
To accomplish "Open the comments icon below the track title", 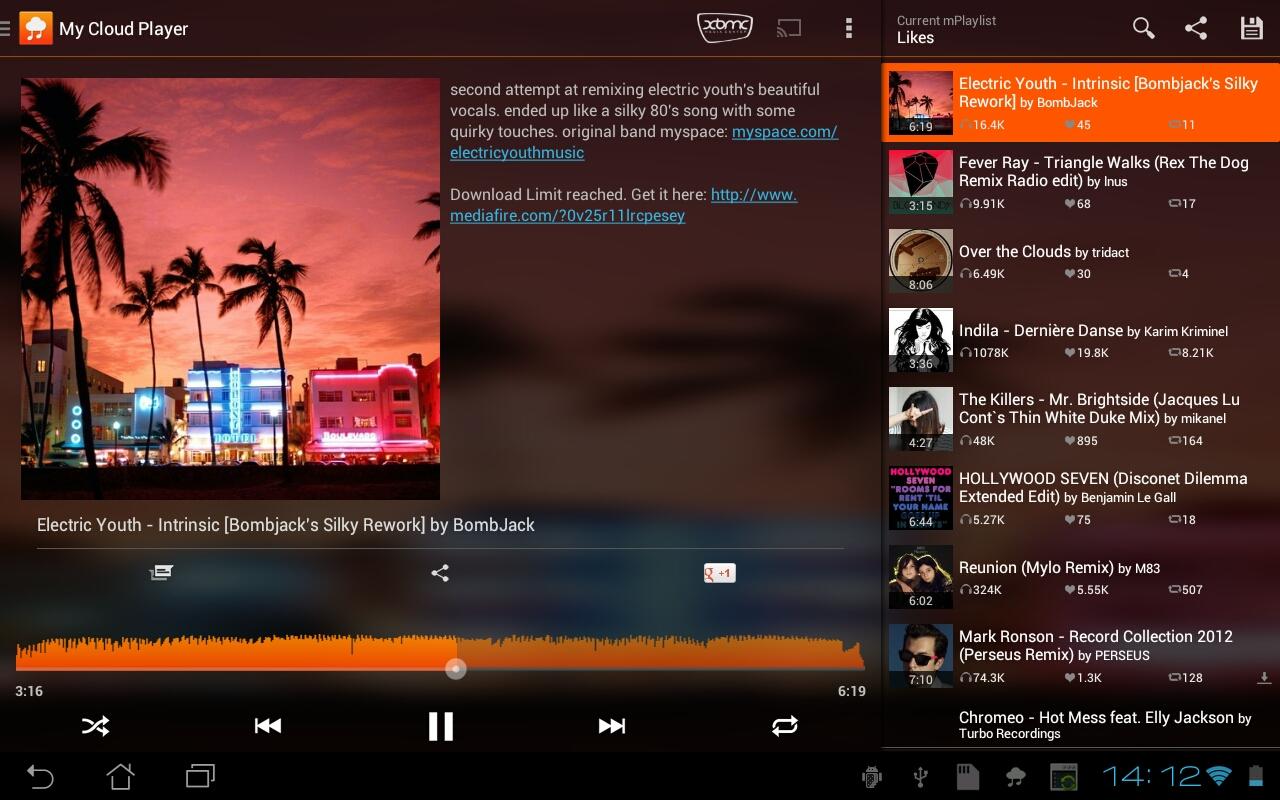I will click(161, 573).
